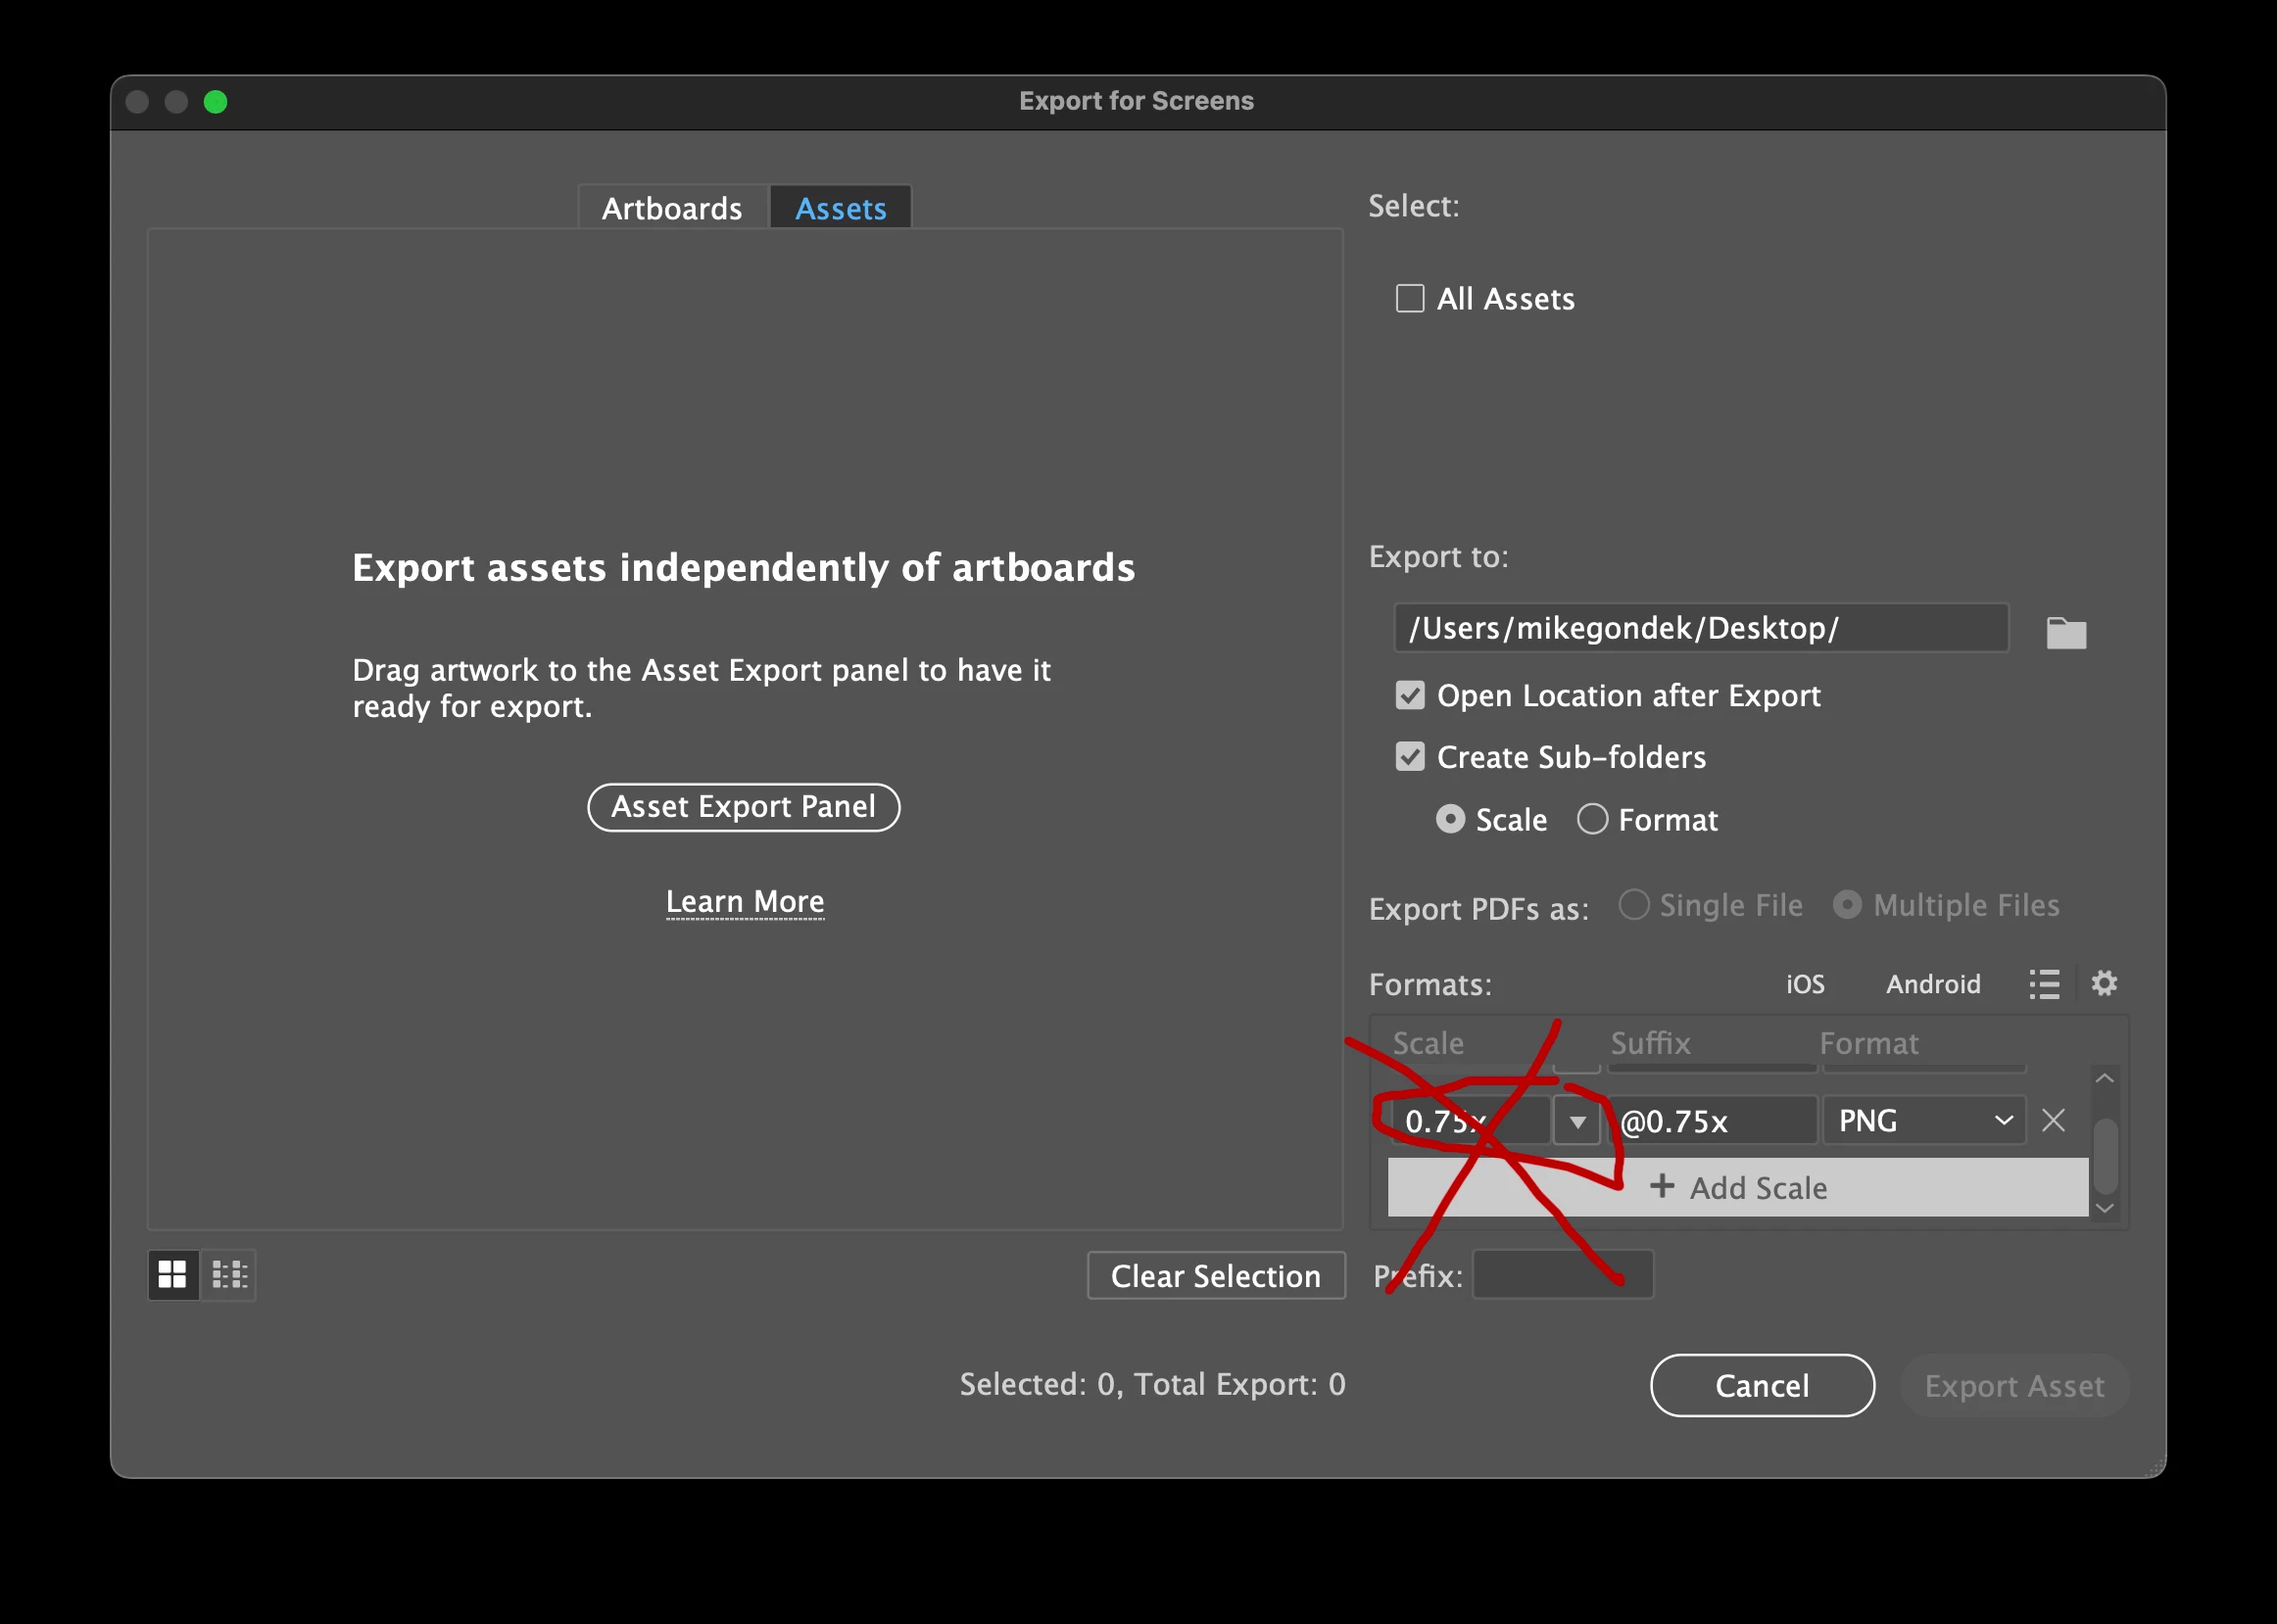Open the scale value dropdown arrow
The width and height of the screenshot is (2277, 1624).
coord(1577,1121)
